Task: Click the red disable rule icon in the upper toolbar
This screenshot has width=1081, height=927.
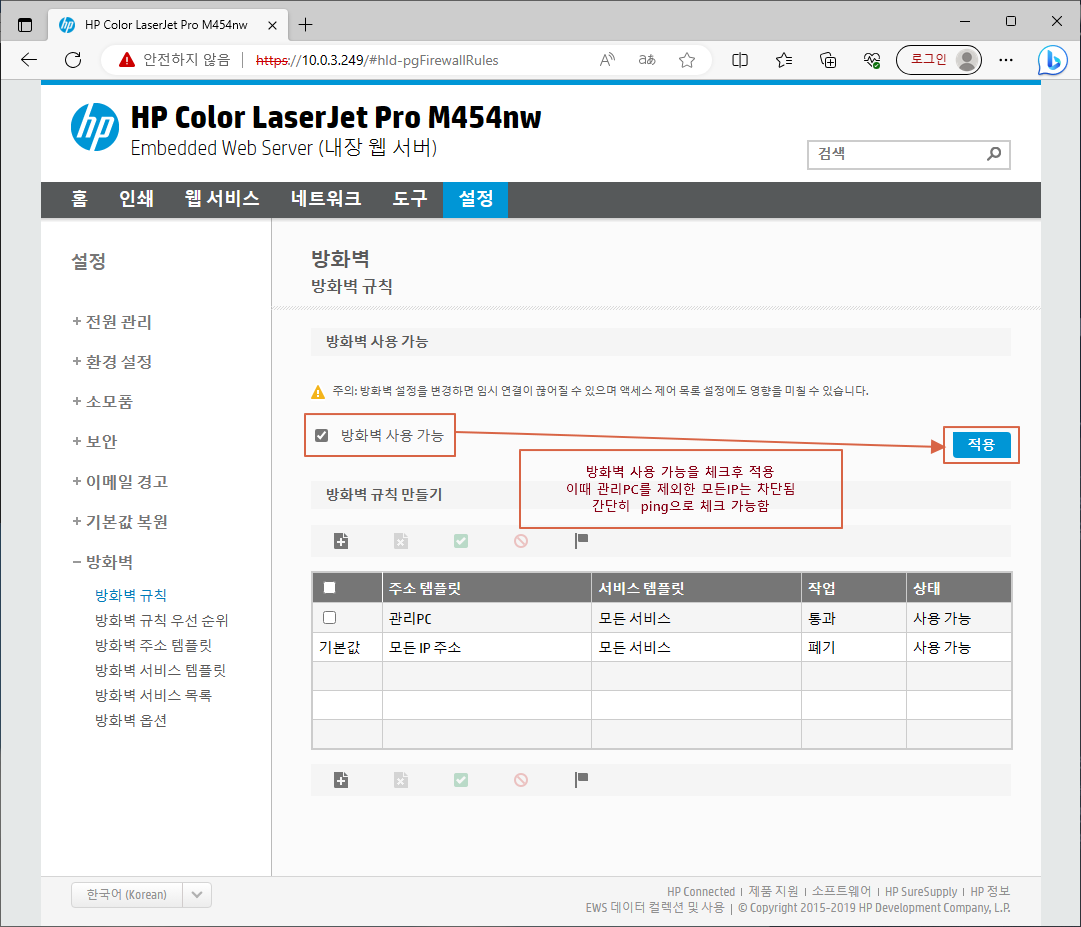Action: [521, 541]
